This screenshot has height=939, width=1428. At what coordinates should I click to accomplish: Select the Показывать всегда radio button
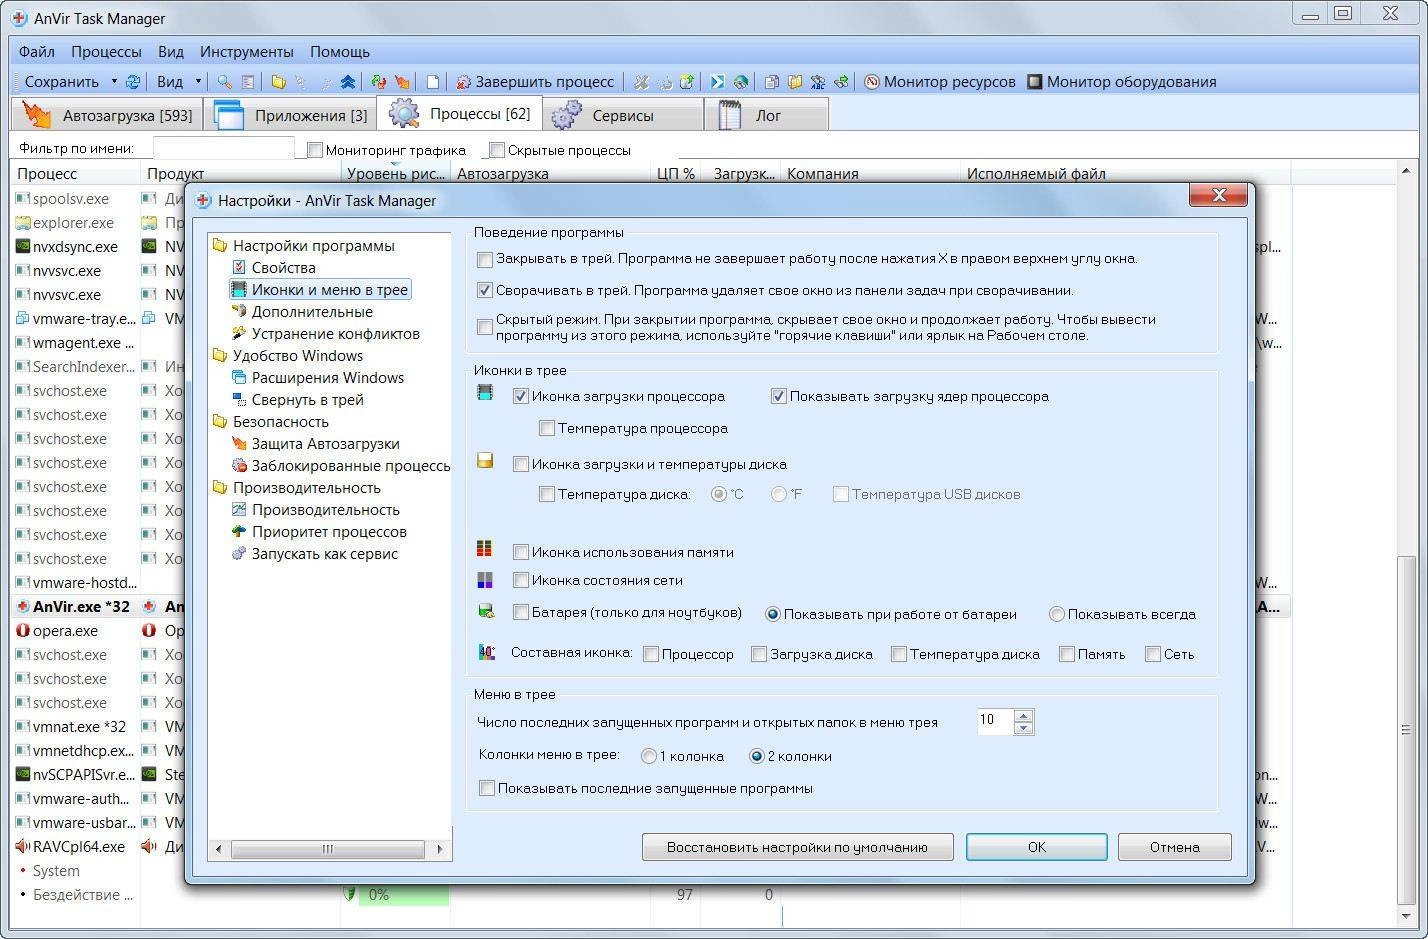tap(1056, 615)
